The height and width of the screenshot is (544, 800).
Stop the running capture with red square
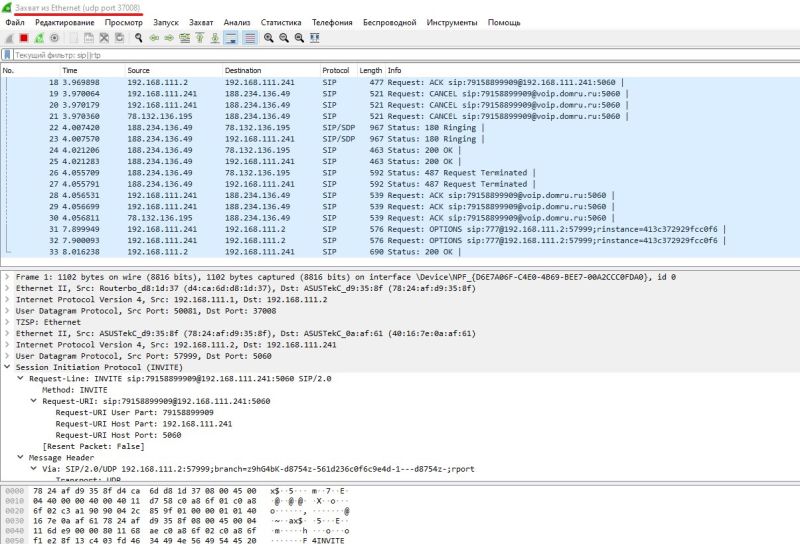(24, 38)
